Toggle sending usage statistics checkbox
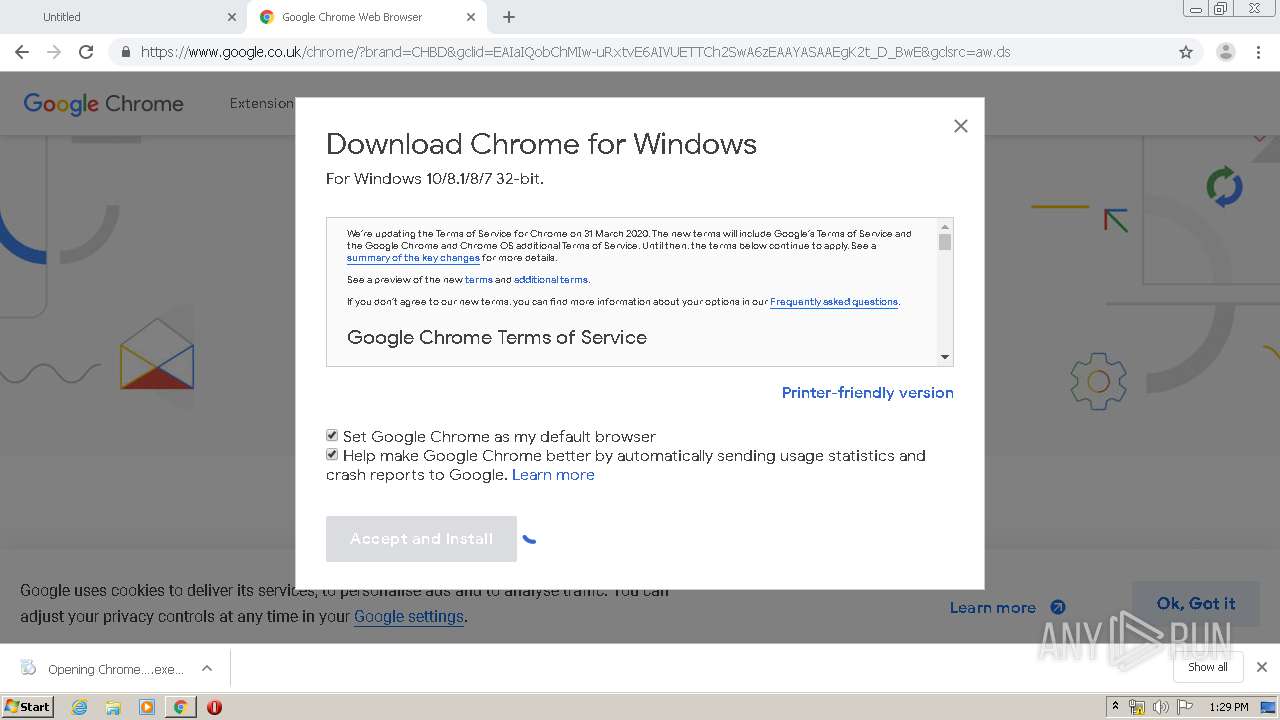Viewport: 1280px width, 720px height. click(x=332, y=454)
